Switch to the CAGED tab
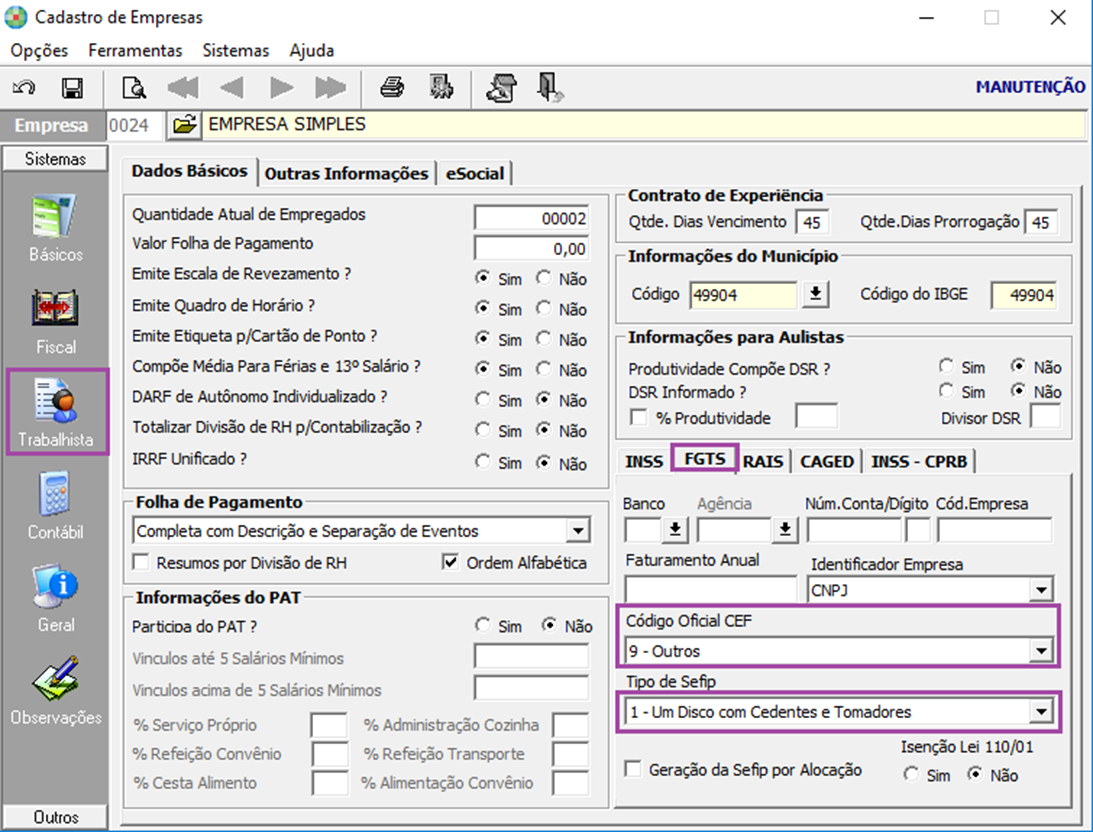This screenshot has width=1093, height=832. click(x=827, y=461)
